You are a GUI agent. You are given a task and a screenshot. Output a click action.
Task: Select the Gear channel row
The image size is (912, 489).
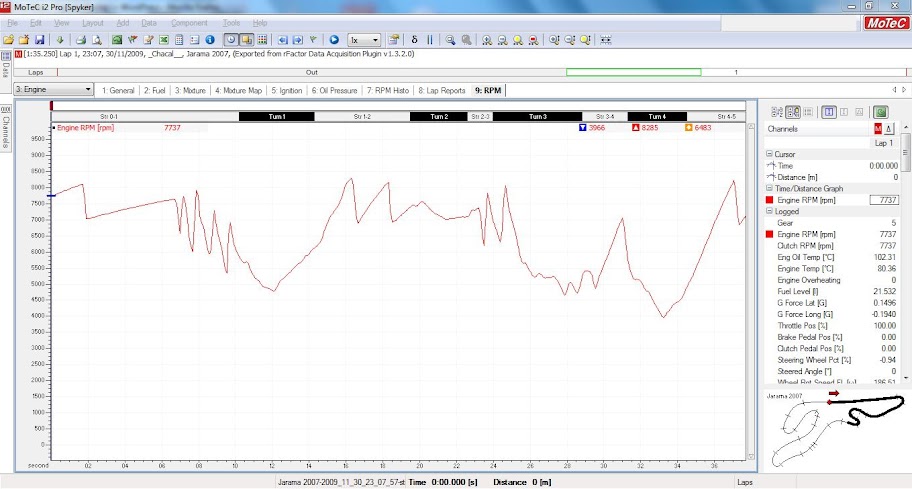[832, 223]
